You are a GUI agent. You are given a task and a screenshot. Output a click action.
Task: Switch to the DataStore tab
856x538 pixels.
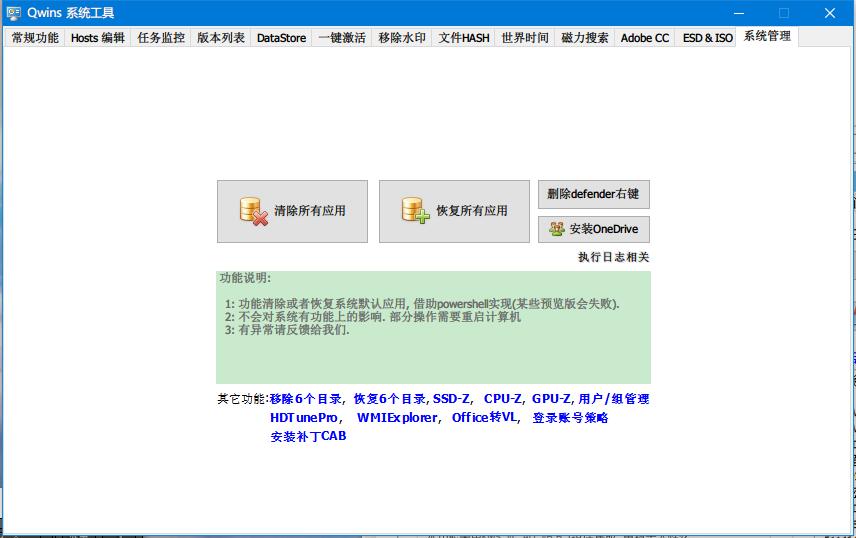[281, 38]
